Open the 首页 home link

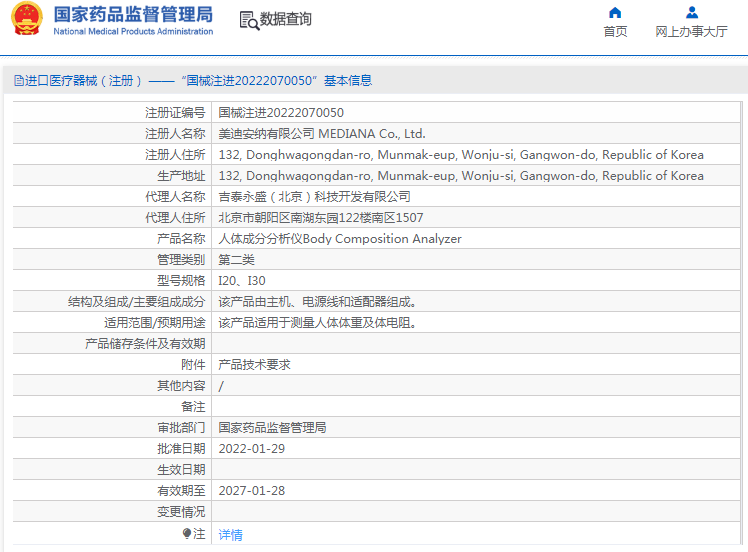click(615, 32)
